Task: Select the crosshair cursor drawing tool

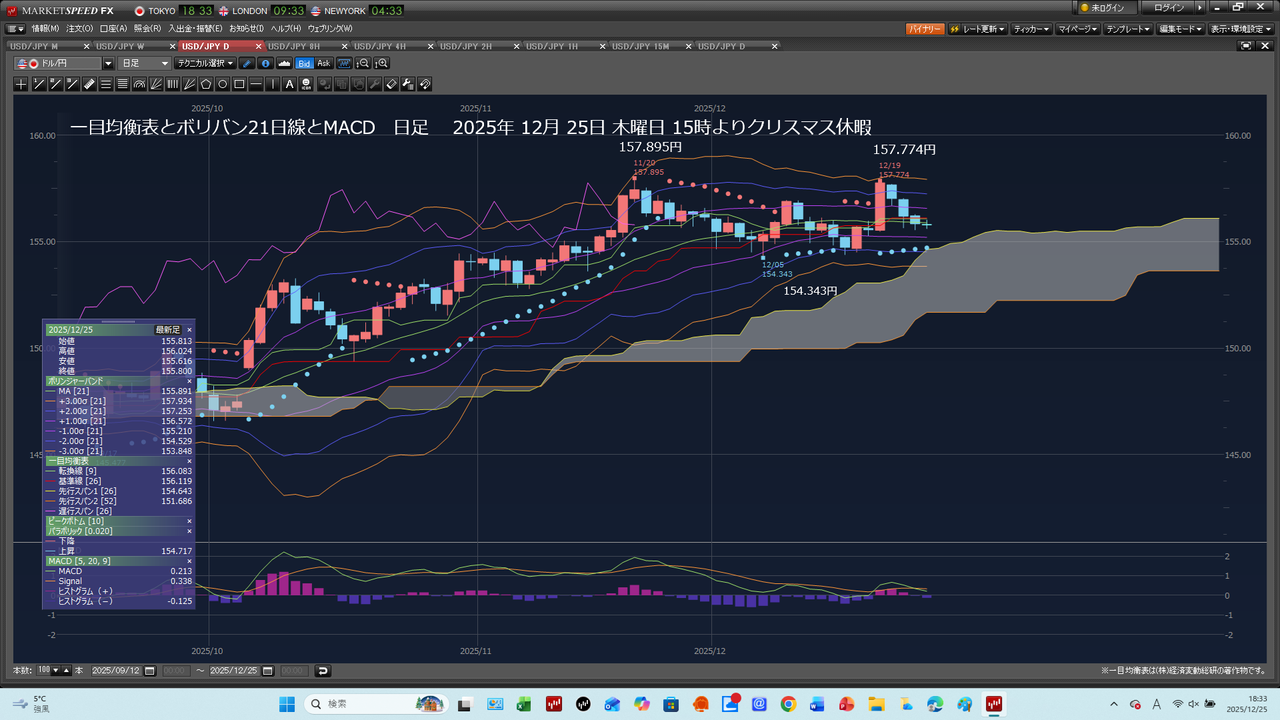Action: coord(21,84)
